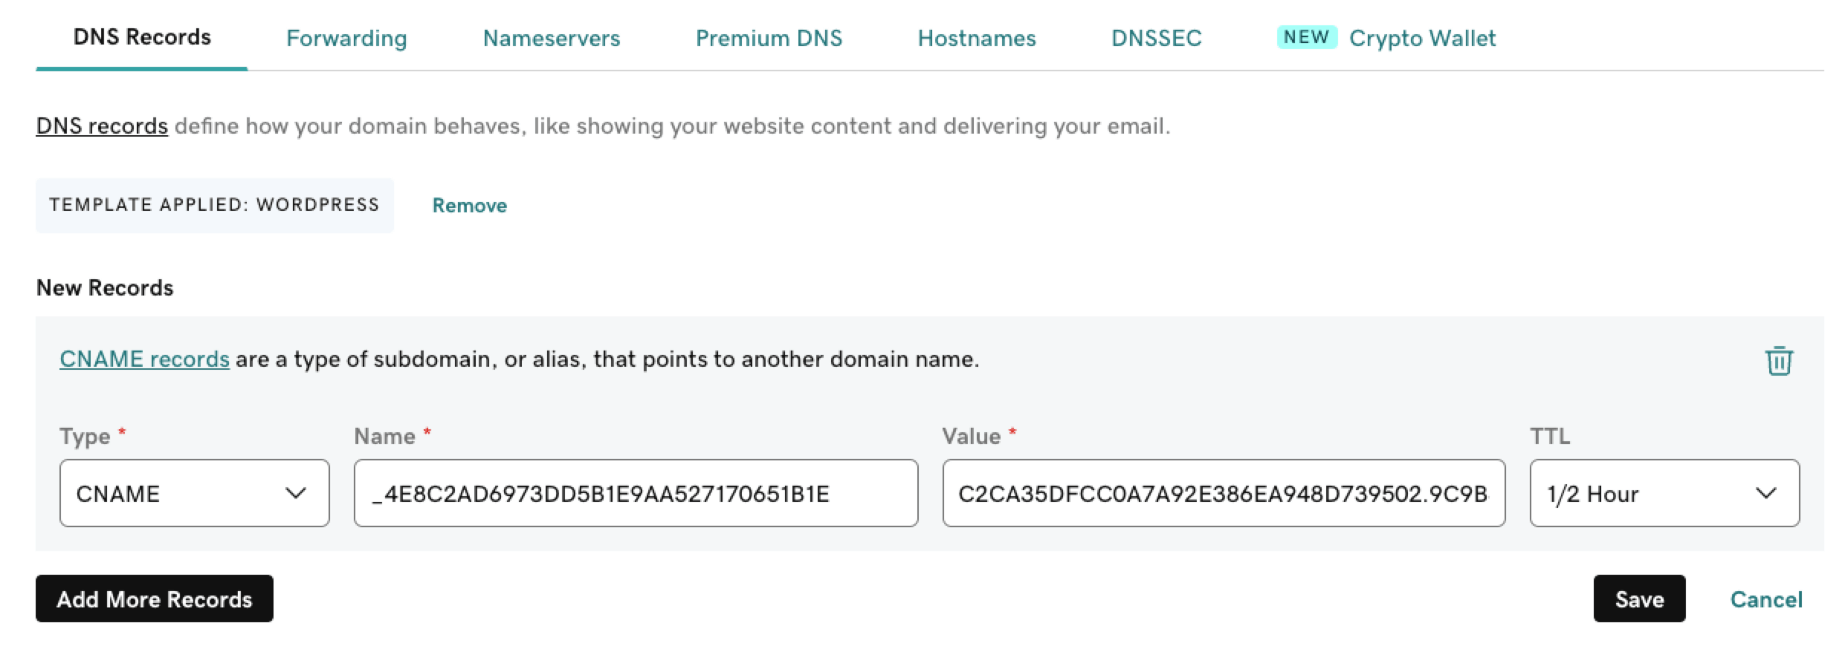Click the Add More Records button
1848x650 pixels.
(154, 599)
